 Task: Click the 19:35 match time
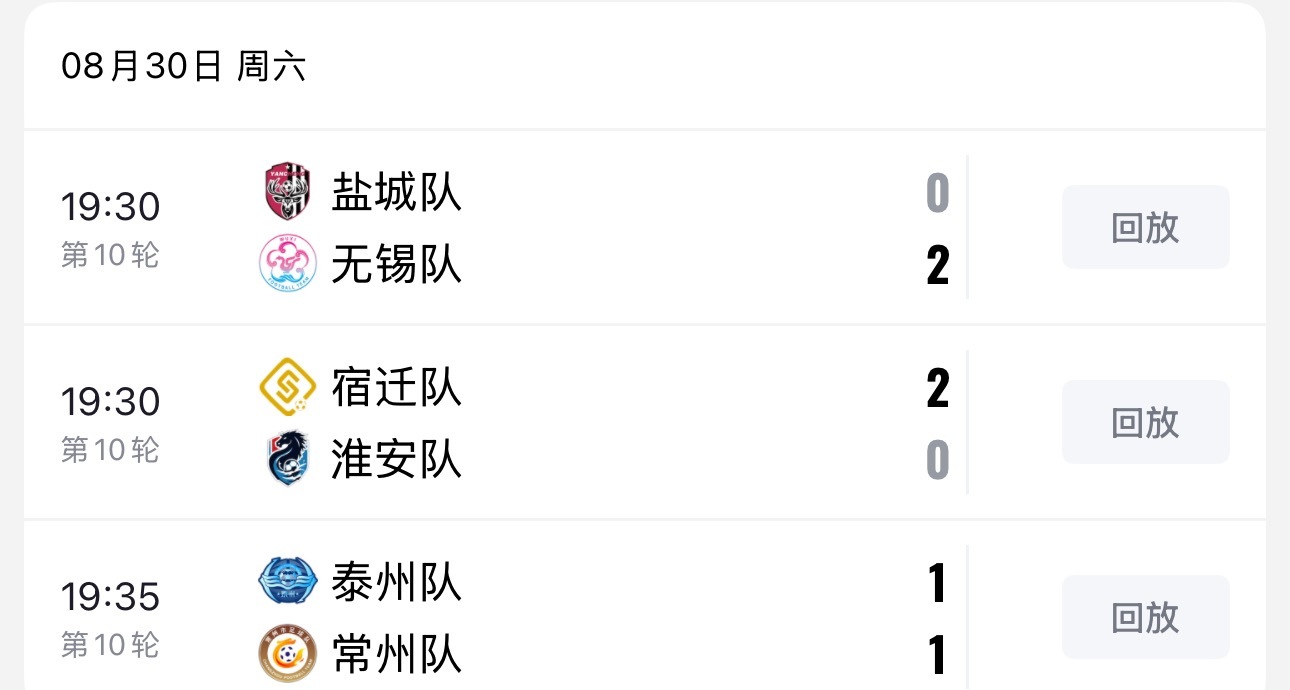[x=110, y=597]
